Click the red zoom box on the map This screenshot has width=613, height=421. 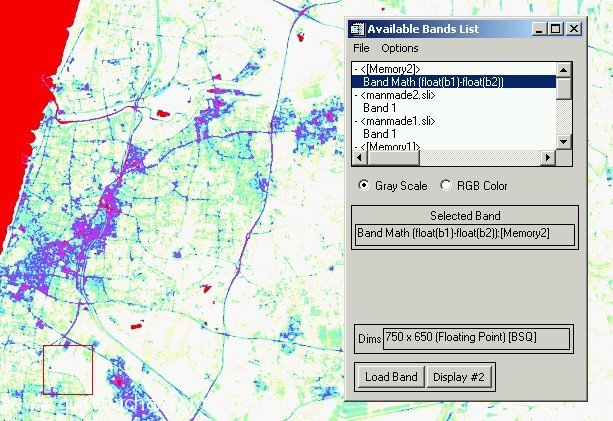click(68, 370)
